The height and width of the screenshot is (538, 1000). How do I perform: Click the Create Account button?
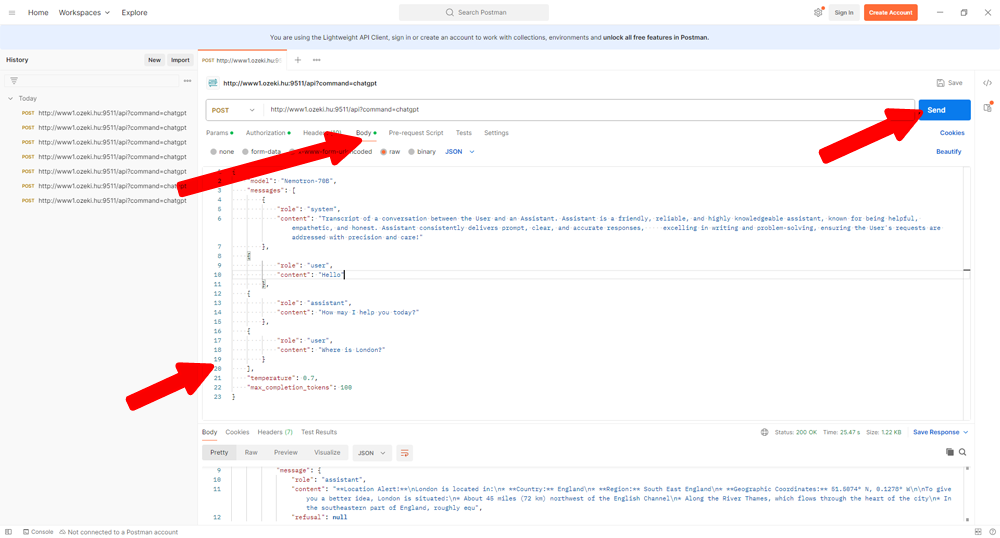coord(890,13)
